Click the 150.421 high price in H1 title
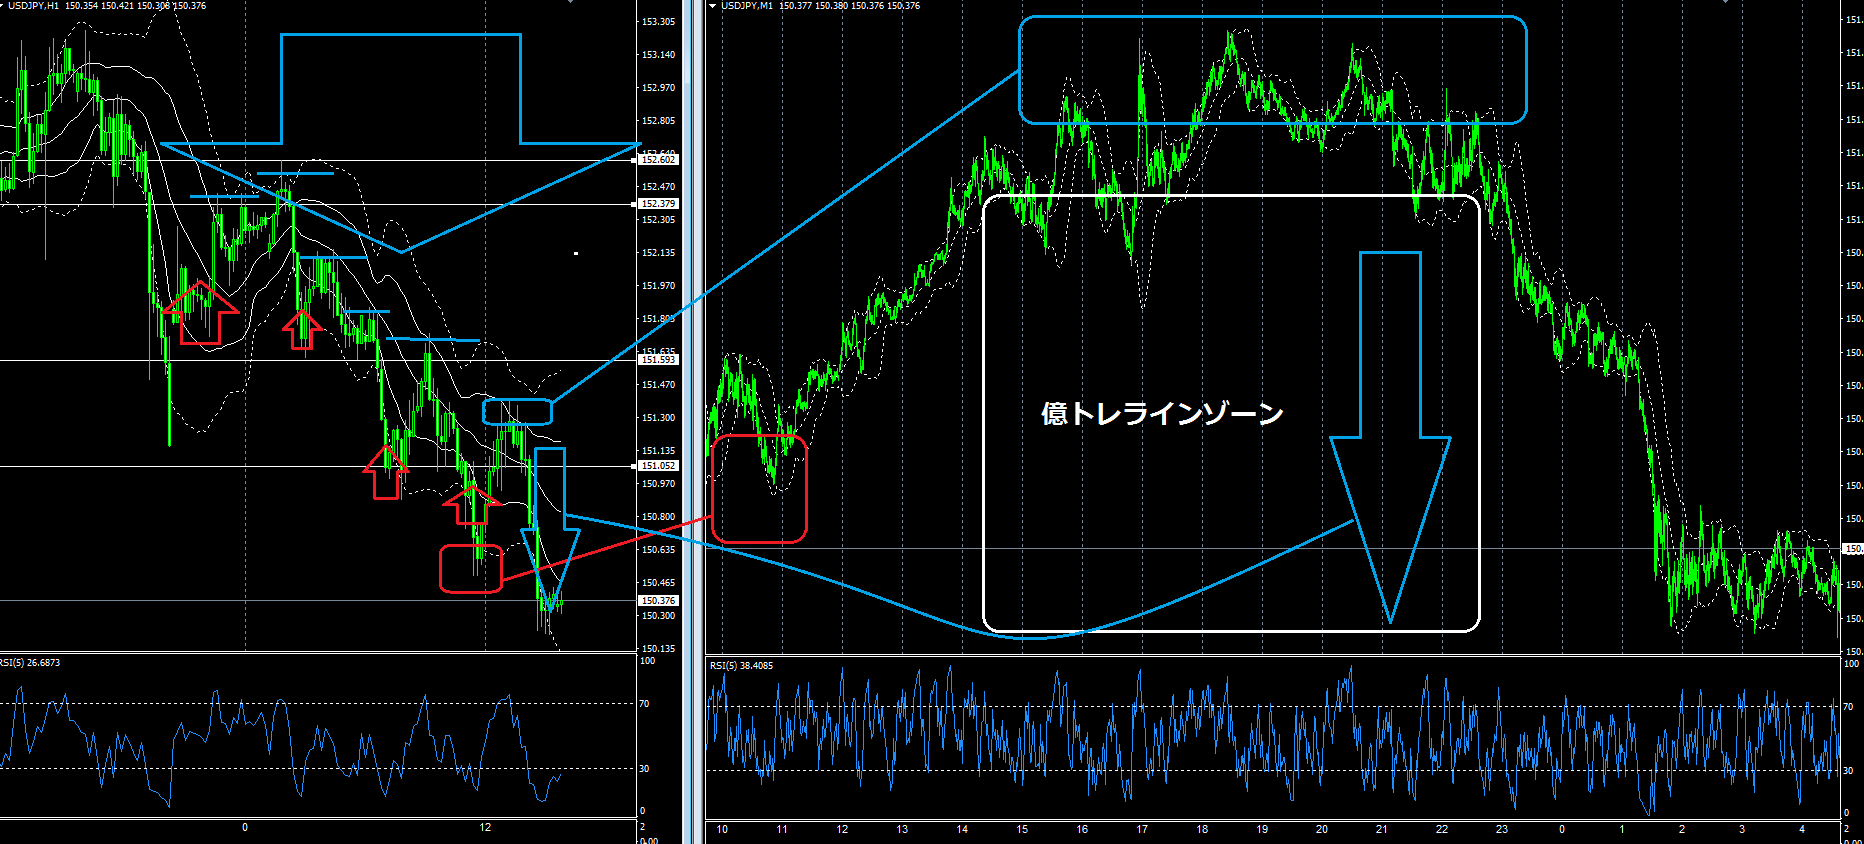Viewport: 1864px width, 844px height. pyautogui.click(x=117, y=6)
